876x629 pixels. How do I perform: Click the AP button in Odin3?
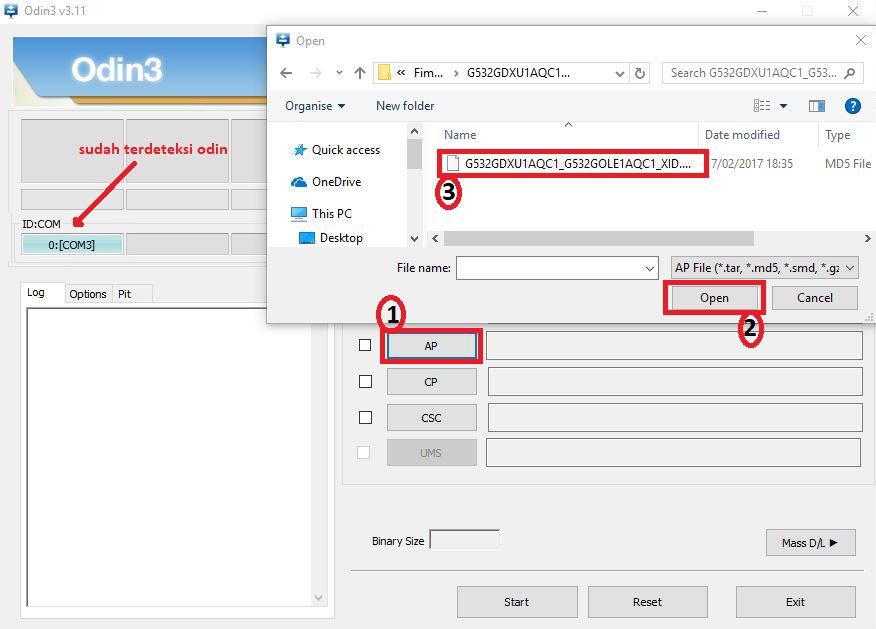431,346
